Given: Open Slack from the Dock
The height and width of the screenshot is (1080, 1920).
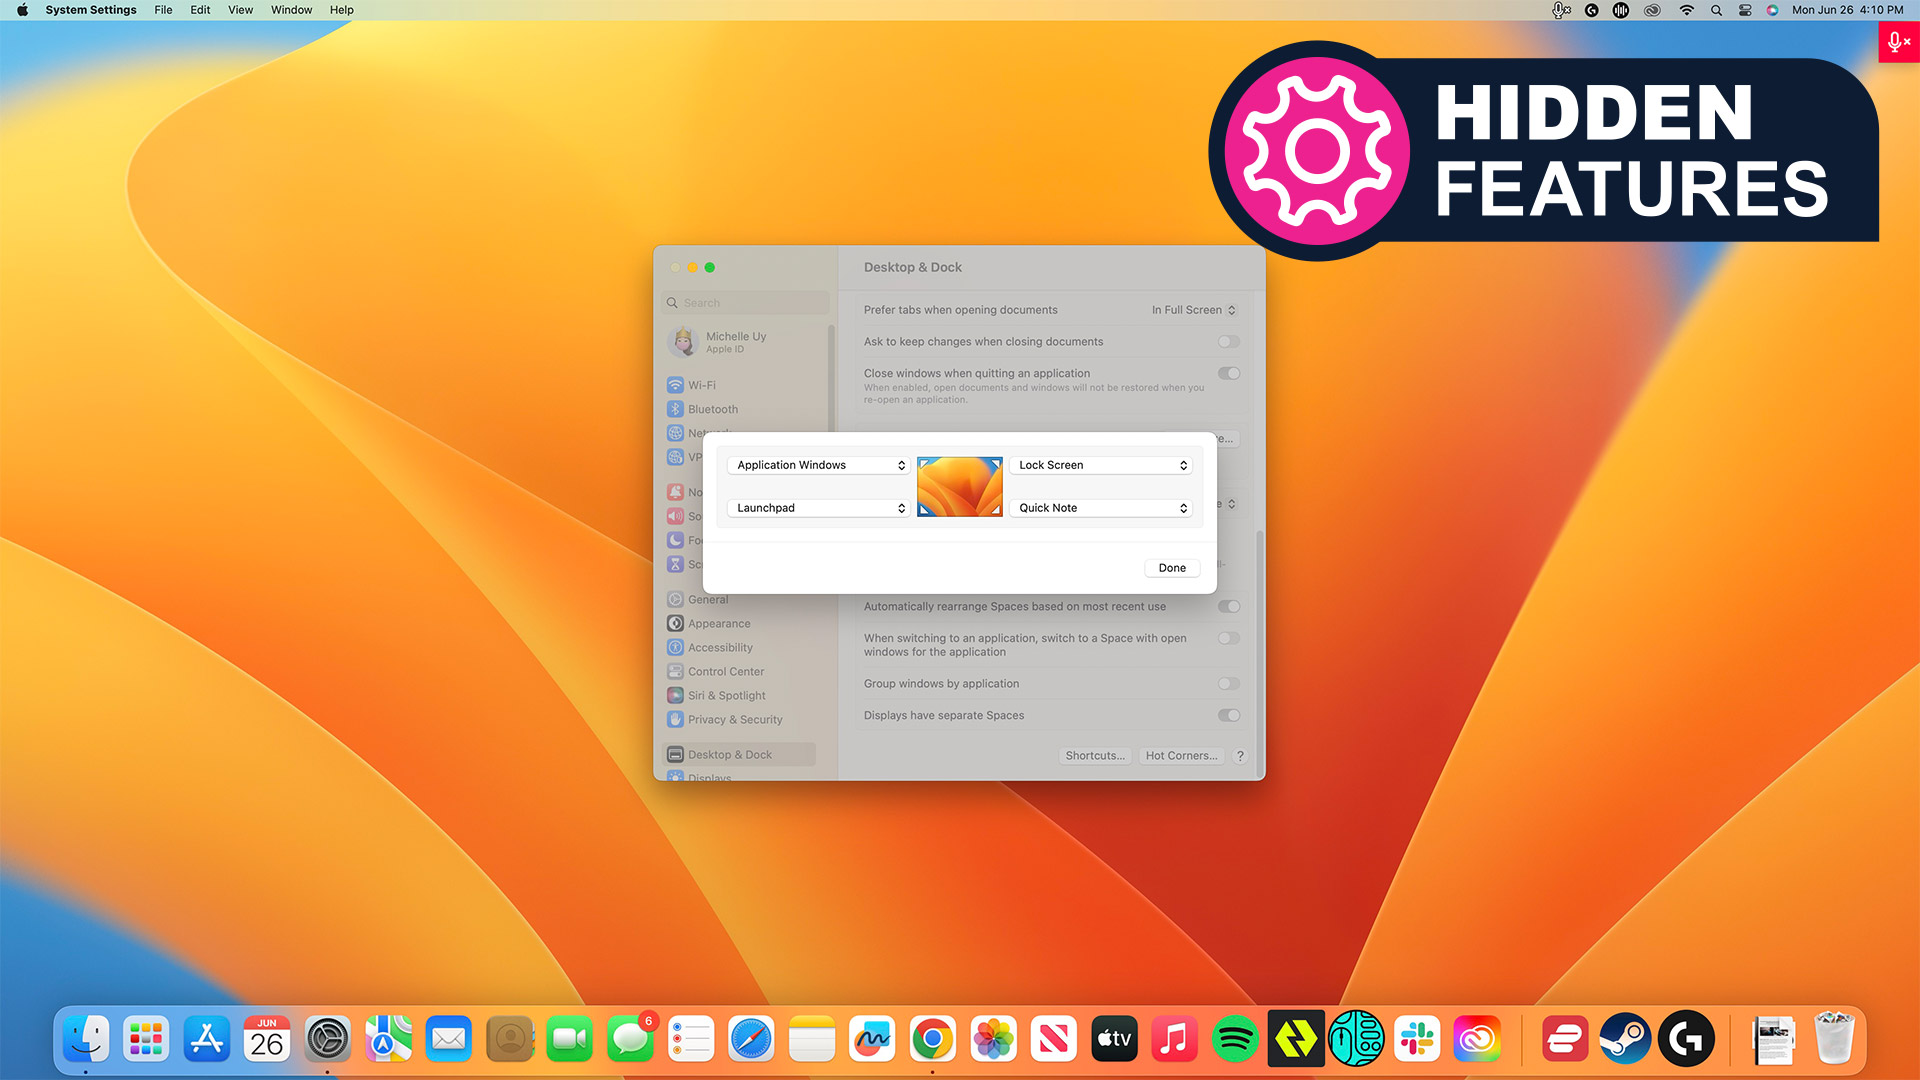Looking at the screenshot, I should click(x=1419, y=1039).
